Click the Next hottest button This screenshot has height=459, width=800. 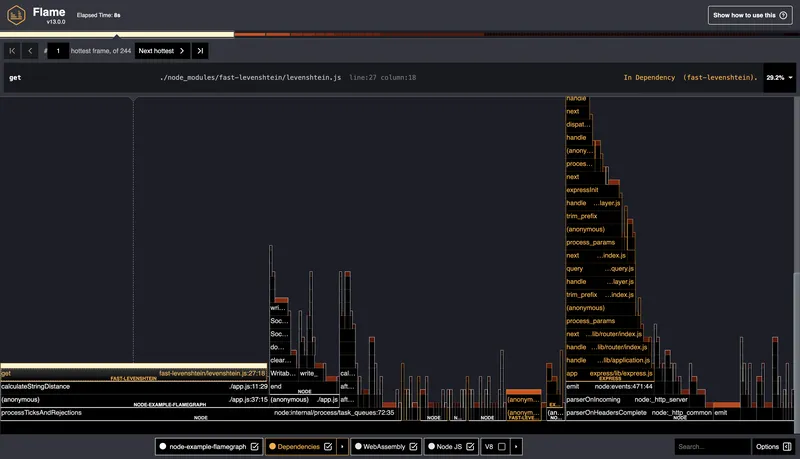pyautogui.click(x=162, y=50)
